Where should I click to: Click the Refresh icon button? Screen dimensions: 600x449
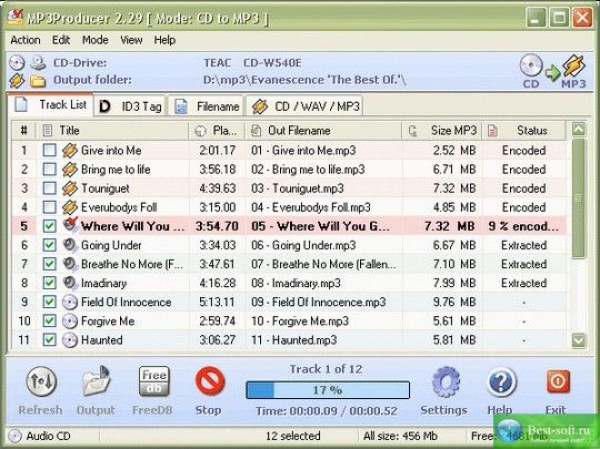click(x=41, y=382)
